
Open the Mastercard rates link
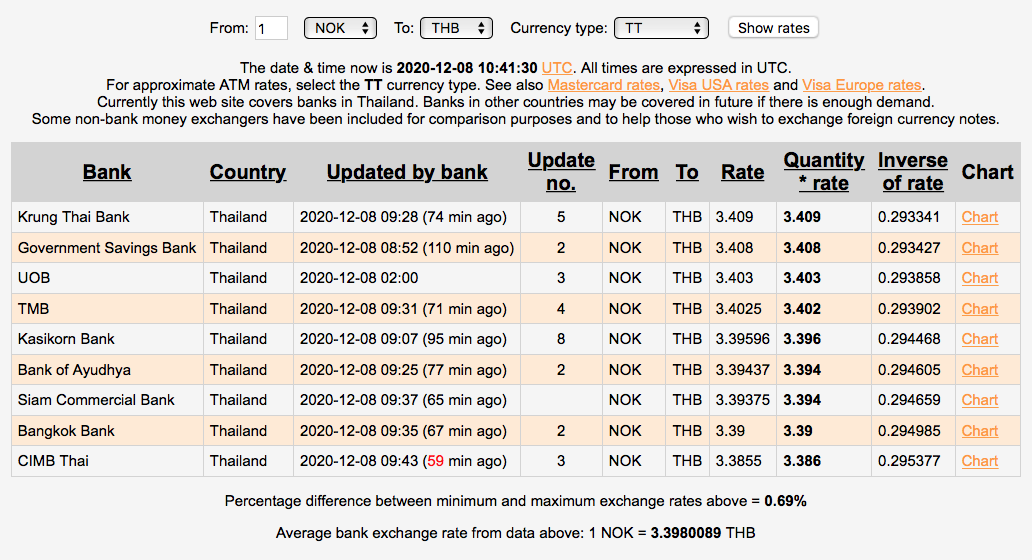pyautogui.click(x=604, y=85)
